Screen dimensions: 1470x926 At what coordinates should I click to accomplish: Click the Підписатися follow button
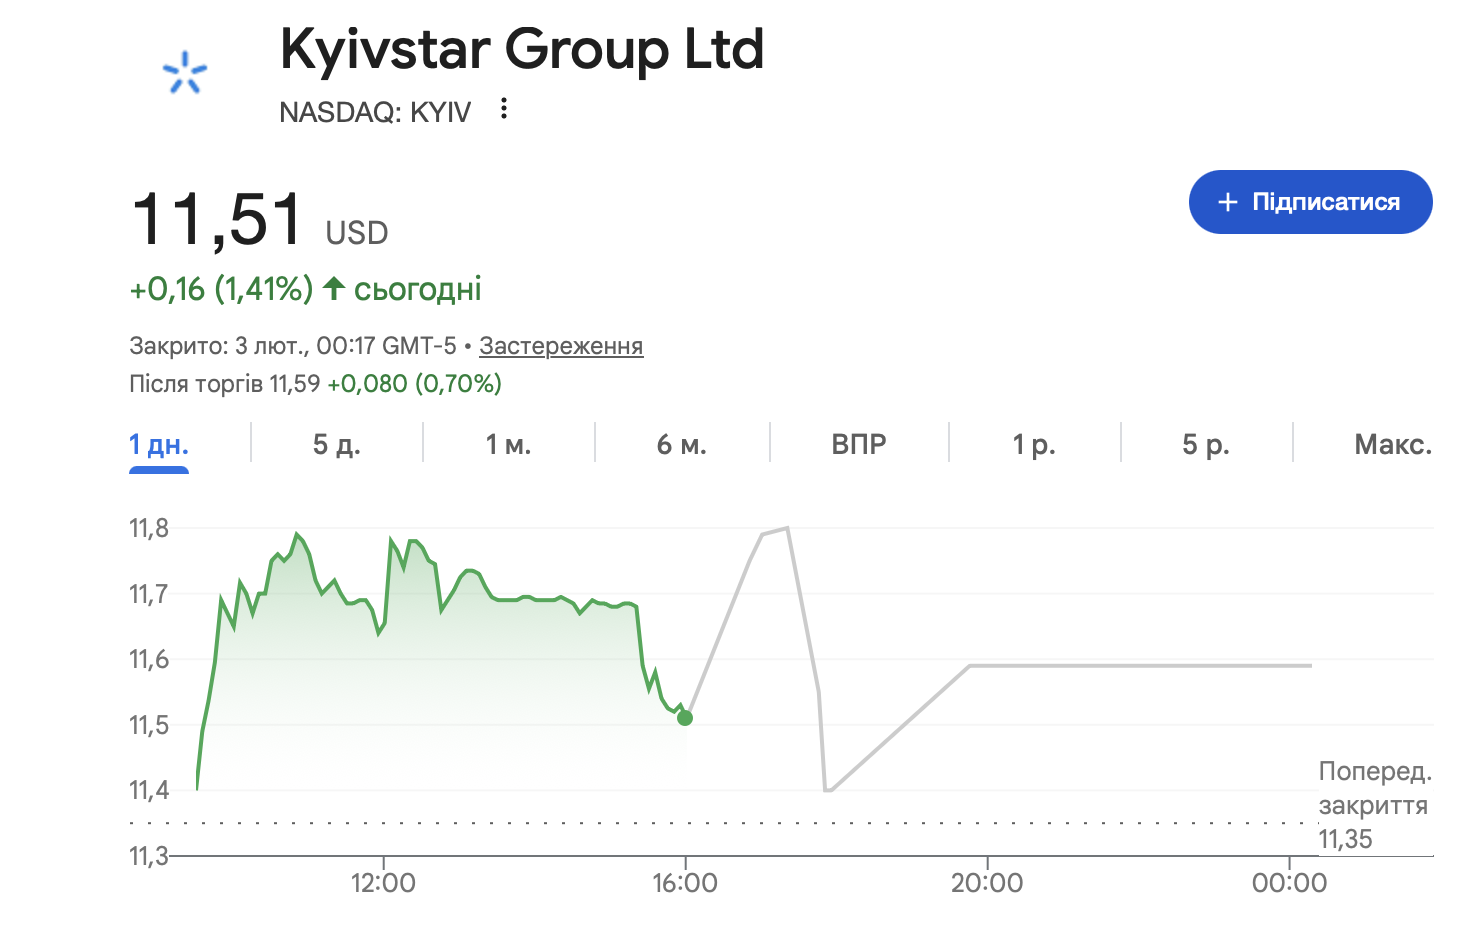coord(1310,202)
